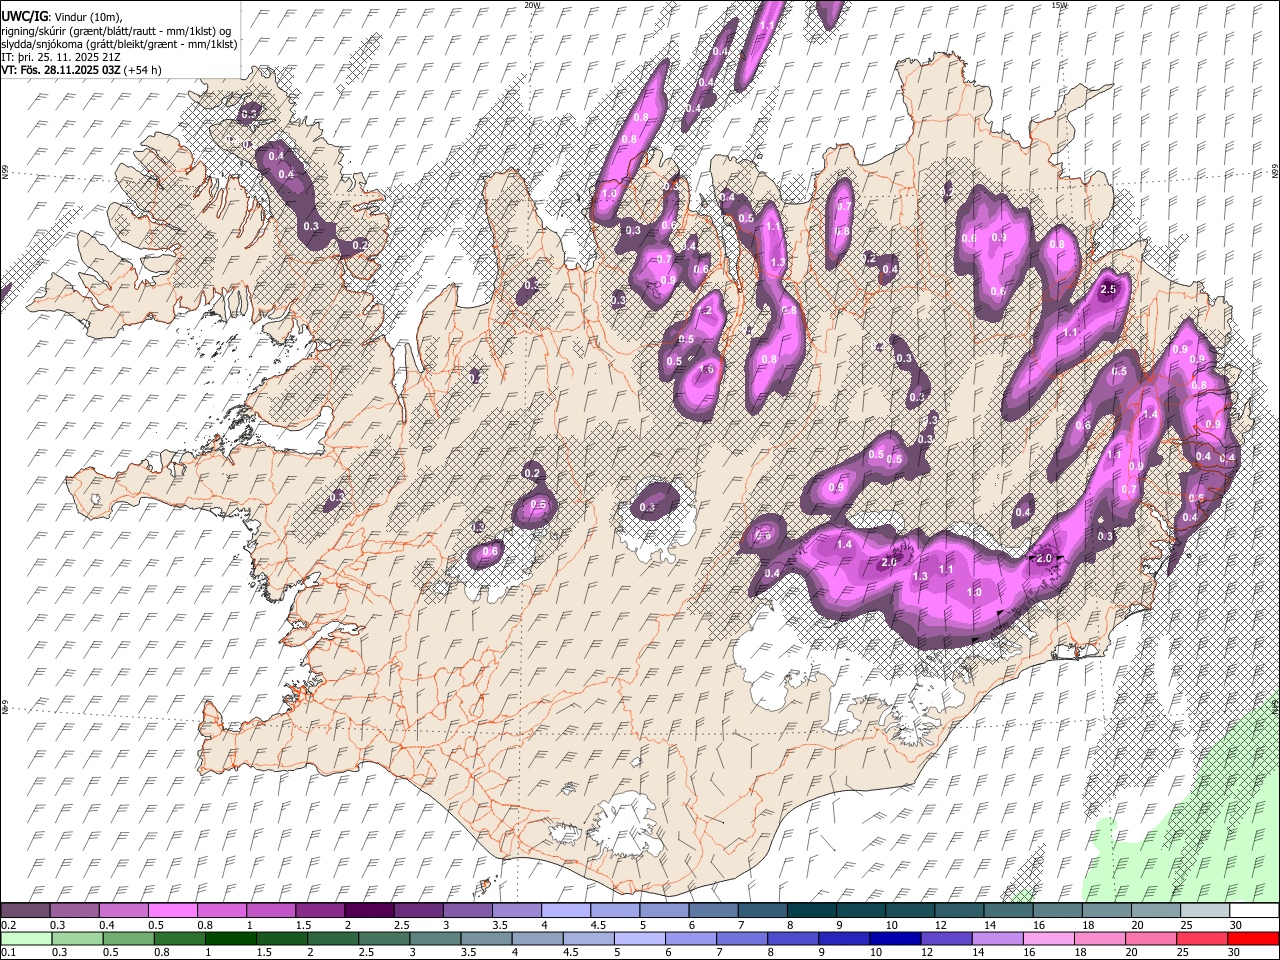The width and height of the screenshot is (1280, 960).
Task: Click the deep blue 10–12 rain legend swatch
Action: 894,938
